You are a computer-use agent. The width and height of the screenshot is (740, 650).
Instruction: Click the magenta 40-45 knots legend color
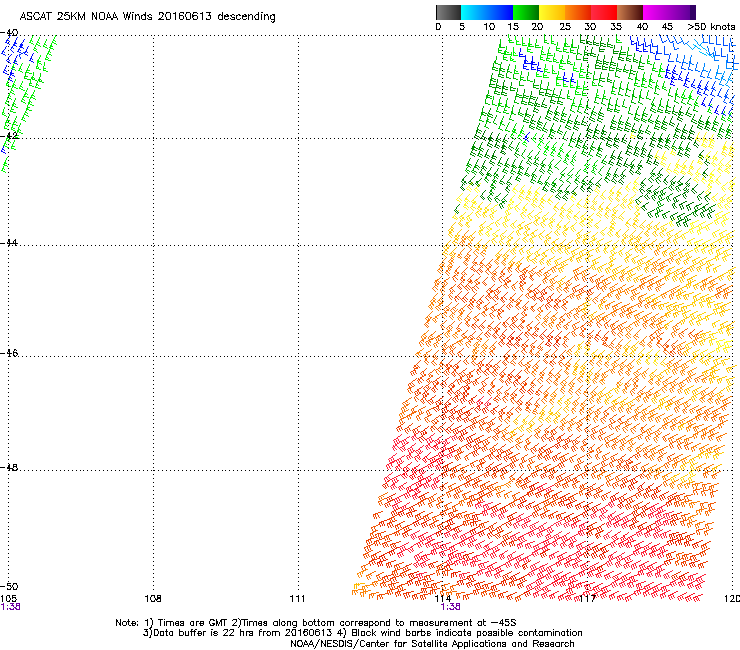click(x=656, y=12)
